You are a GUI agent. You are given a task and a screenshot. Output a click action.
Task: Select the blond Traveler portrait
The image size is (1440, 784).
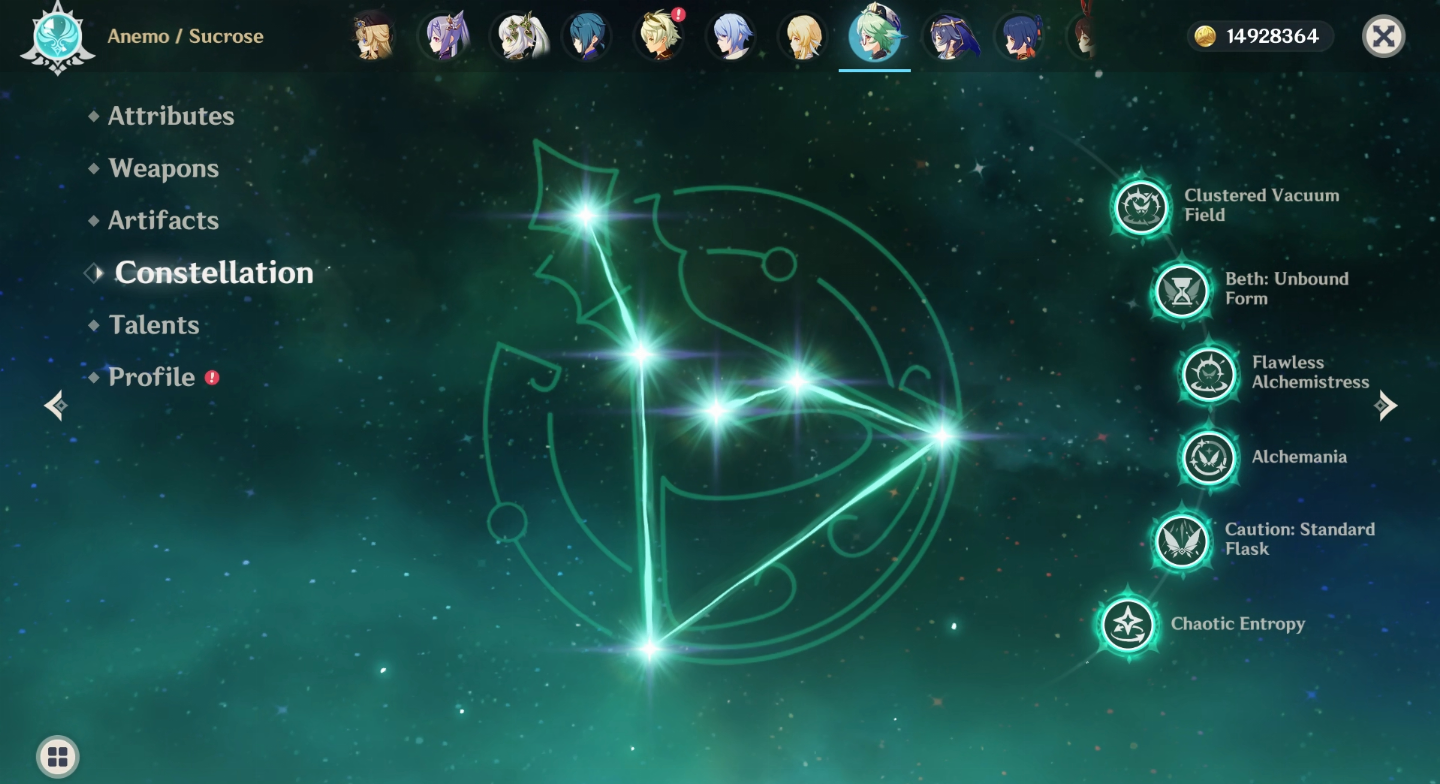pyautogui.click(x=803, y=37)
